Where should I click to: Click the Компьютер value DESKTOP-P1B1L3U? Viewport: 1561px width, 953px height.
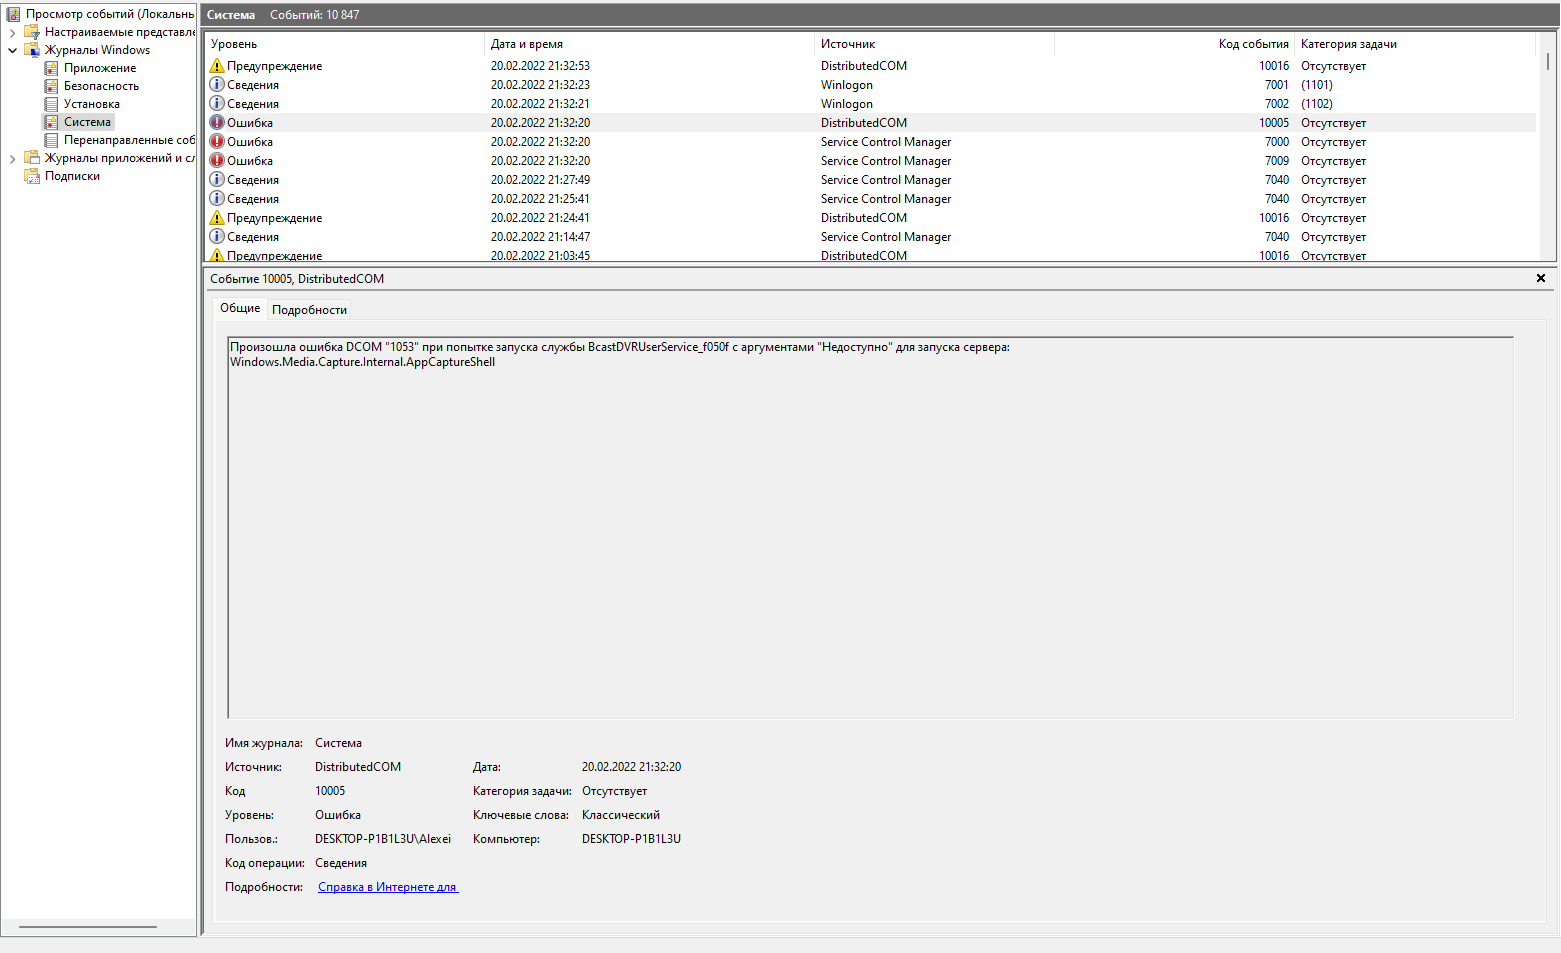tap(631, 839)
